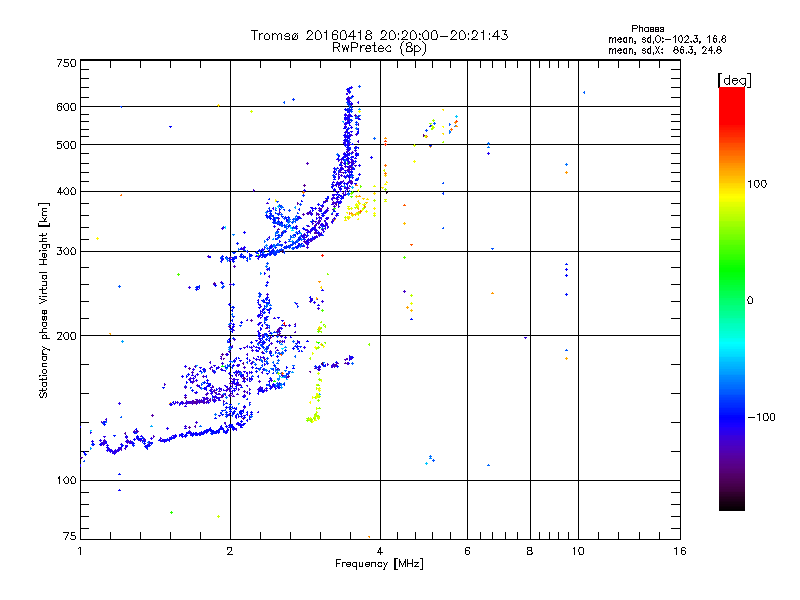Click the y-axis tick label "600"
The height and width of the screenshot is (600, 800).
coord(66,107)
